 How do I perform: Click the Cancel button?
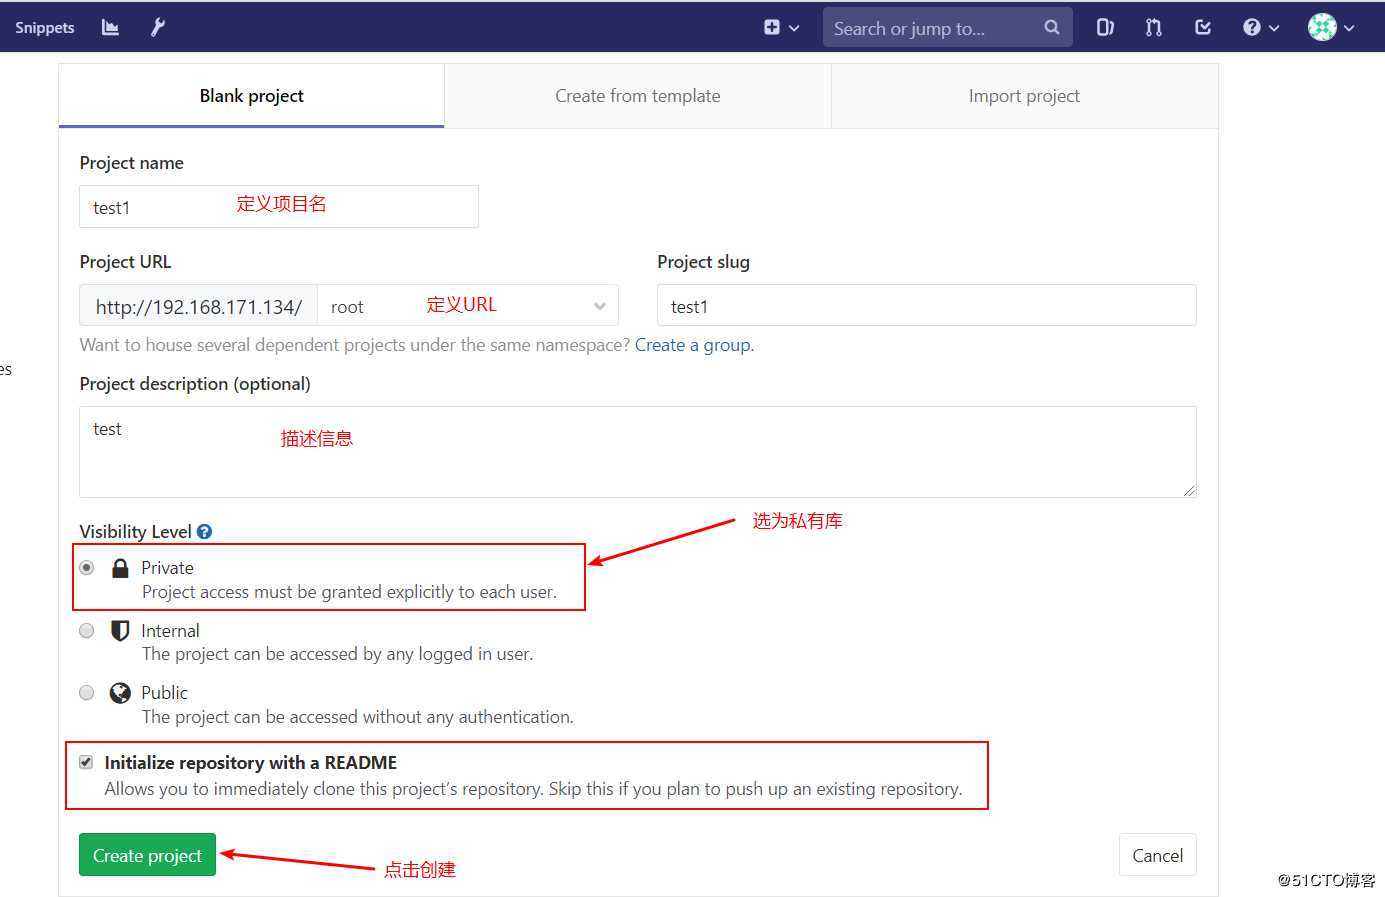click(1157, 855)
